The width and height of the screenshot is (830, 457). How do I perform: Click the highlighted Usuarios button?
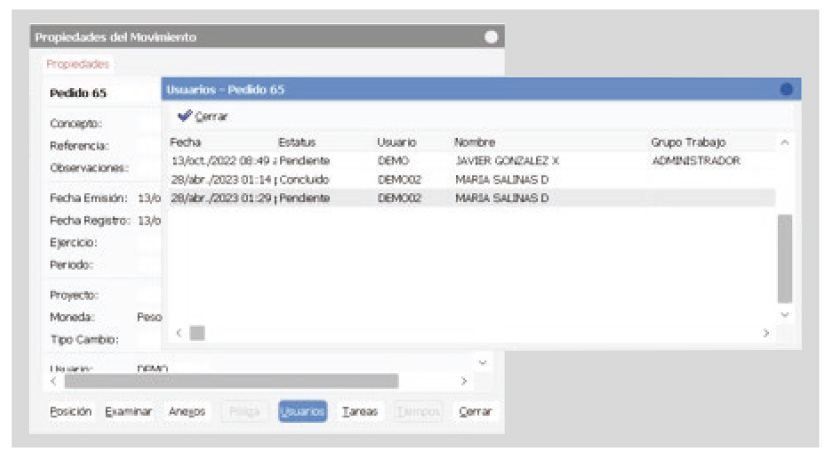(x=302, y=412)
